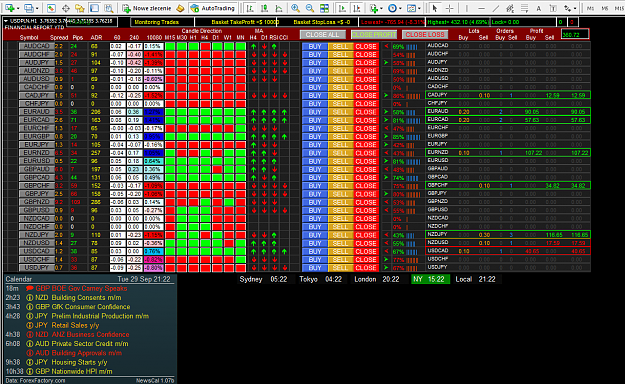Open the AUDNZD symbol button
Viewport: 625px width, 384px height.
[x=37, y=71]
